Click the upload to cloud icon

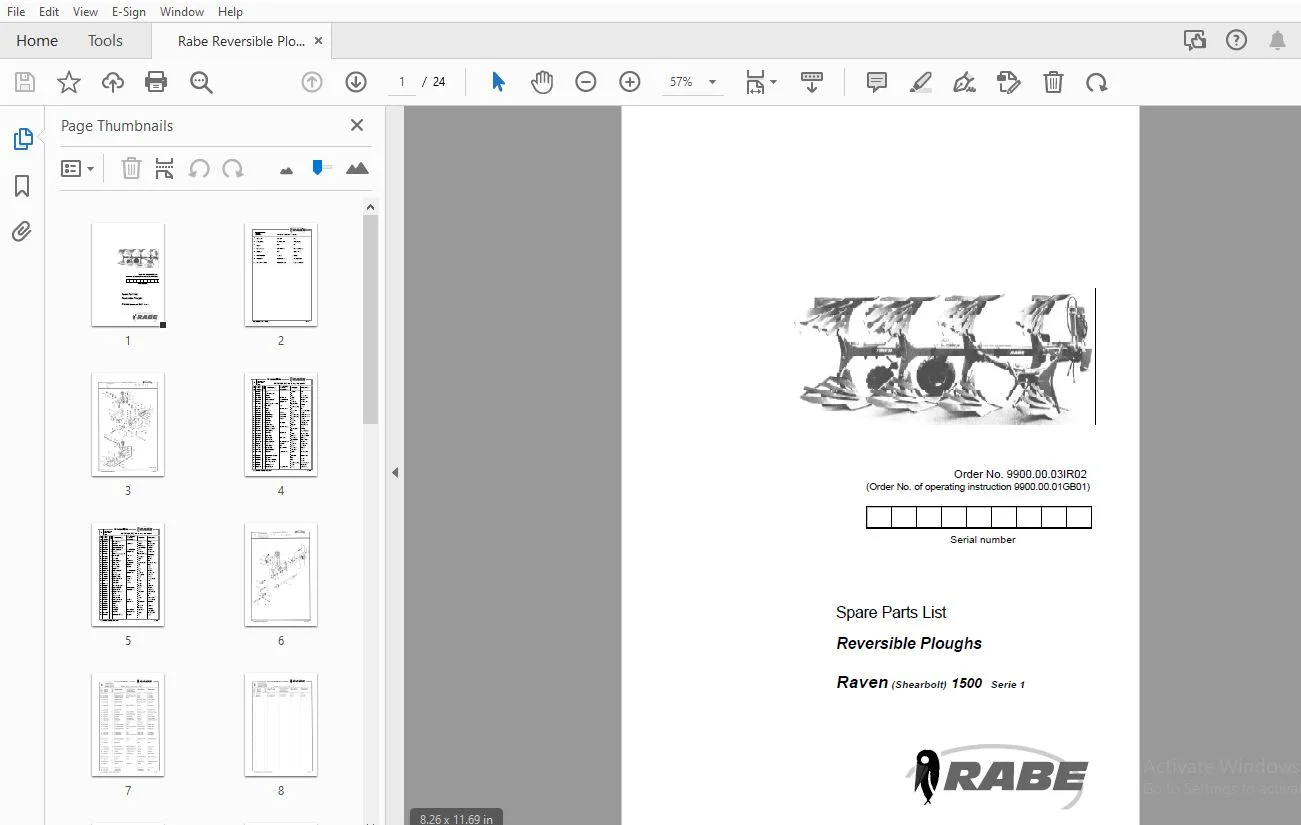pos(113,82)
